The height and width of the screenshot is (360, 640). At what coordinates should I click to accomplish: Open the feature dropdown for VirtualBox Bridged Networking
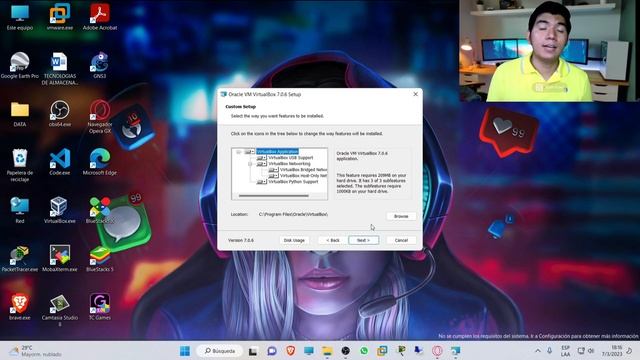273,170
